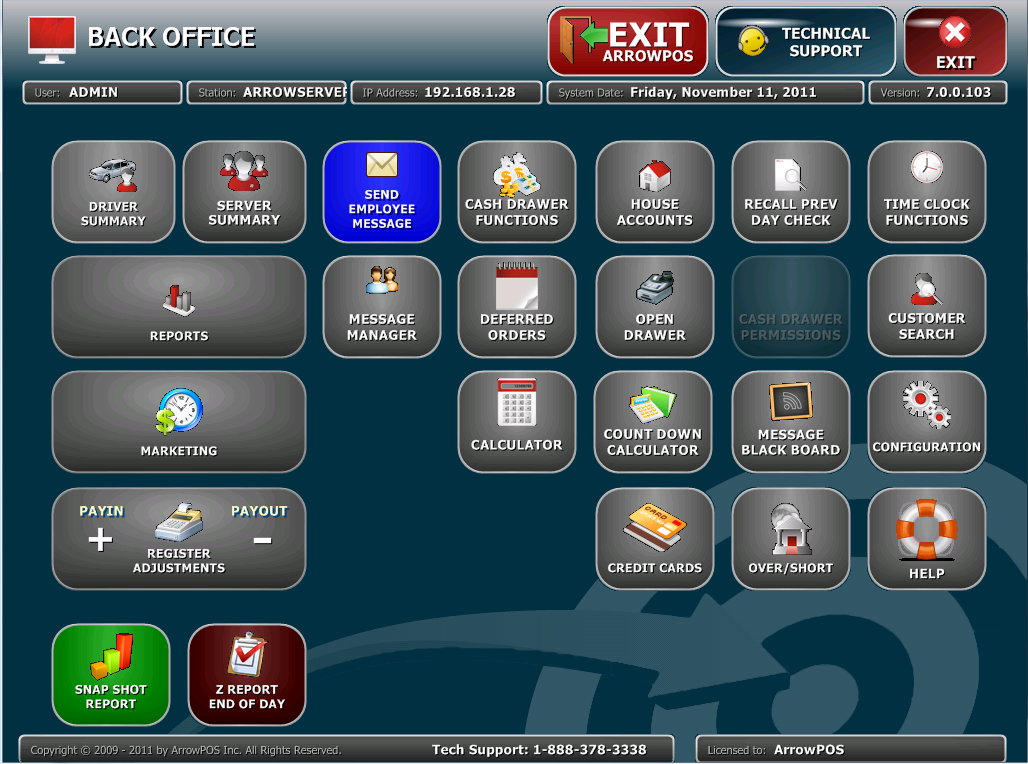Open Configuration settings

(x=926, y=421)
